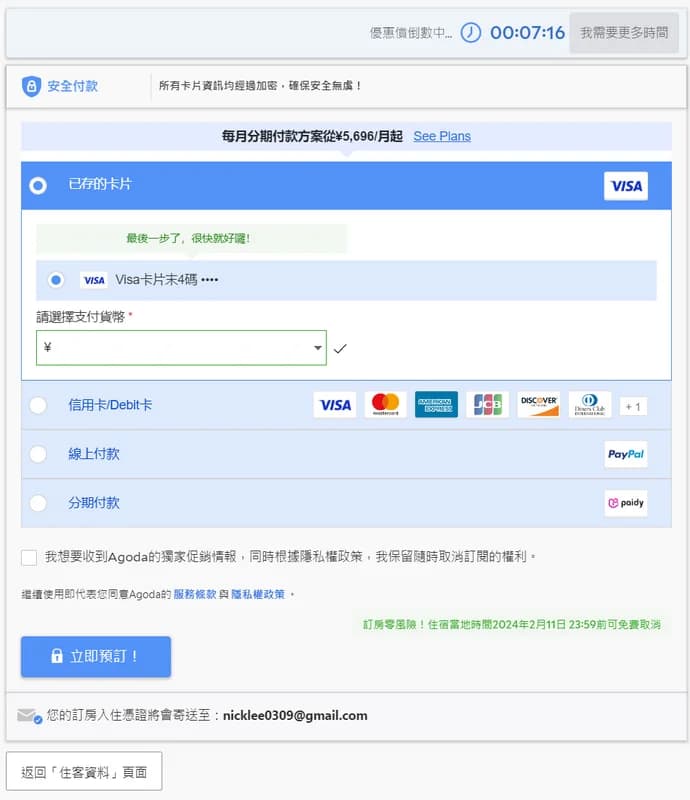Viewport: 690px width, 800px height.
Task: Click the 立即預訂 book now button
Action: (96, 657)
